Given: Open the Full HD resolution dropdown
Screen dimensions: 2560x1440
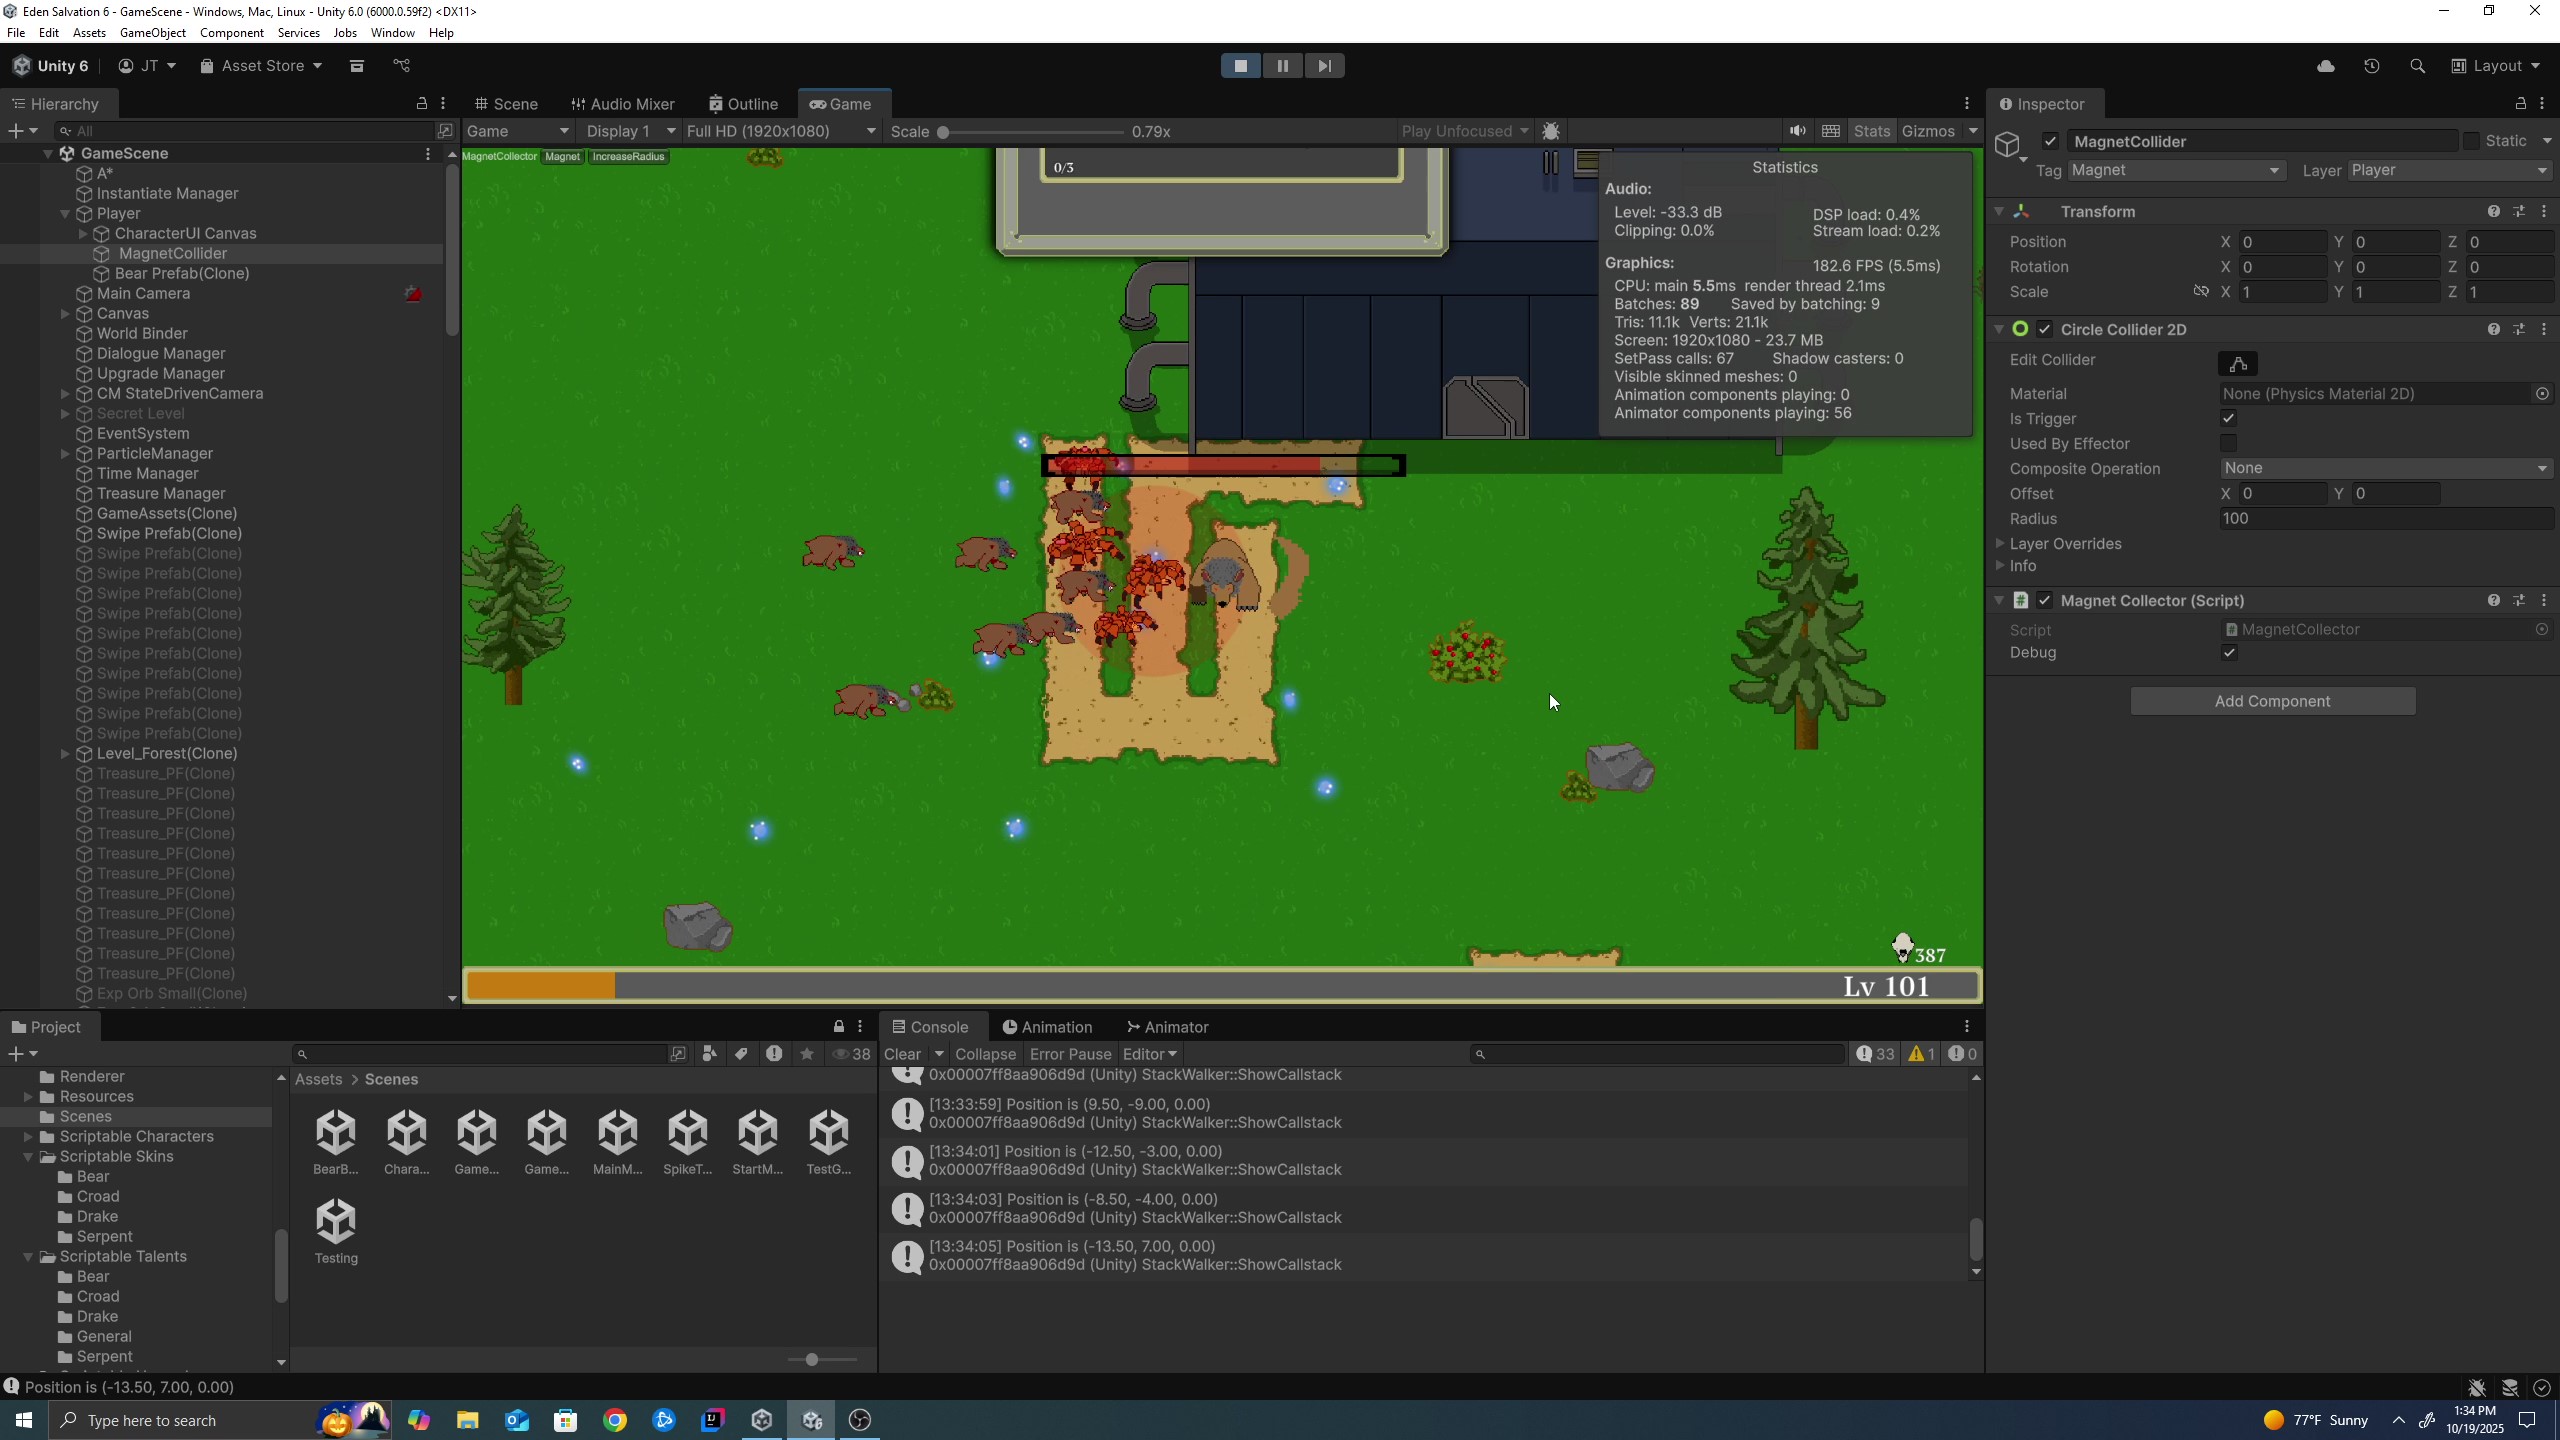Looking at the screenshot, I should 780,131.
